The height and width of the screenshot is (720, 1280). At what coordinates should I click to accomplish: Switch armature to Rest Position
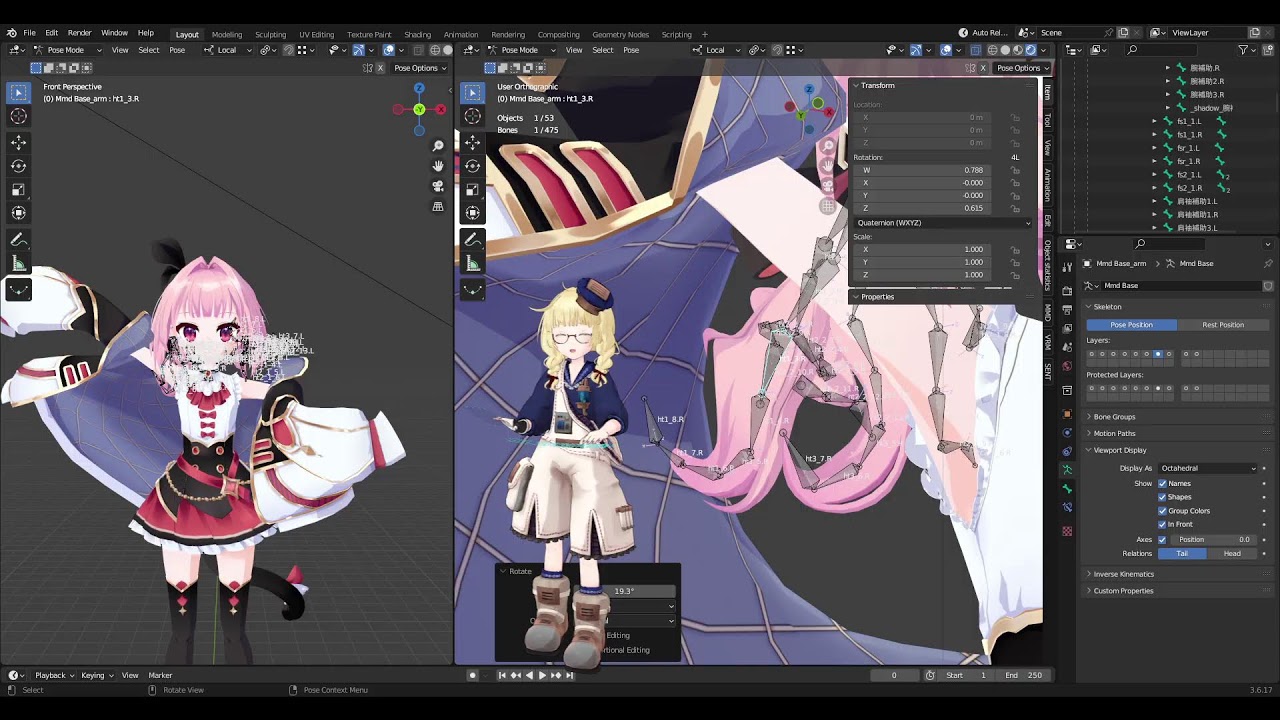[x=1223, y=325]
